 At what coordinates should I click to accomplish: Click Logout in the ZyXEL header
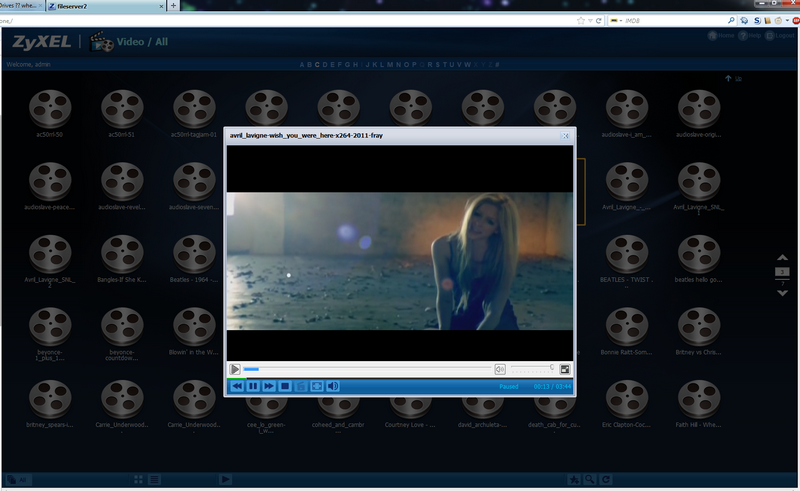point(780,35)
